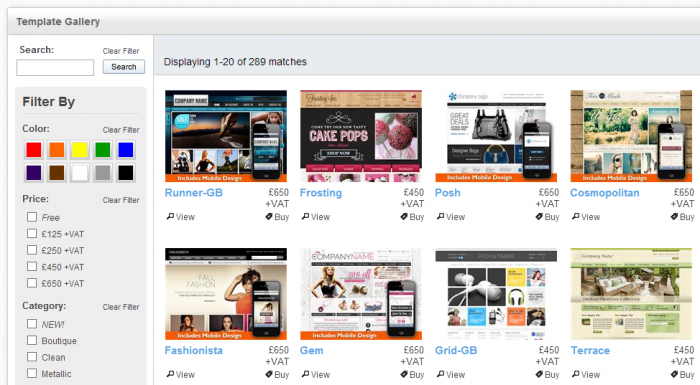
Task: Click the tag Buy icon under Cosmopolitan
Action: tap(674, 217)
